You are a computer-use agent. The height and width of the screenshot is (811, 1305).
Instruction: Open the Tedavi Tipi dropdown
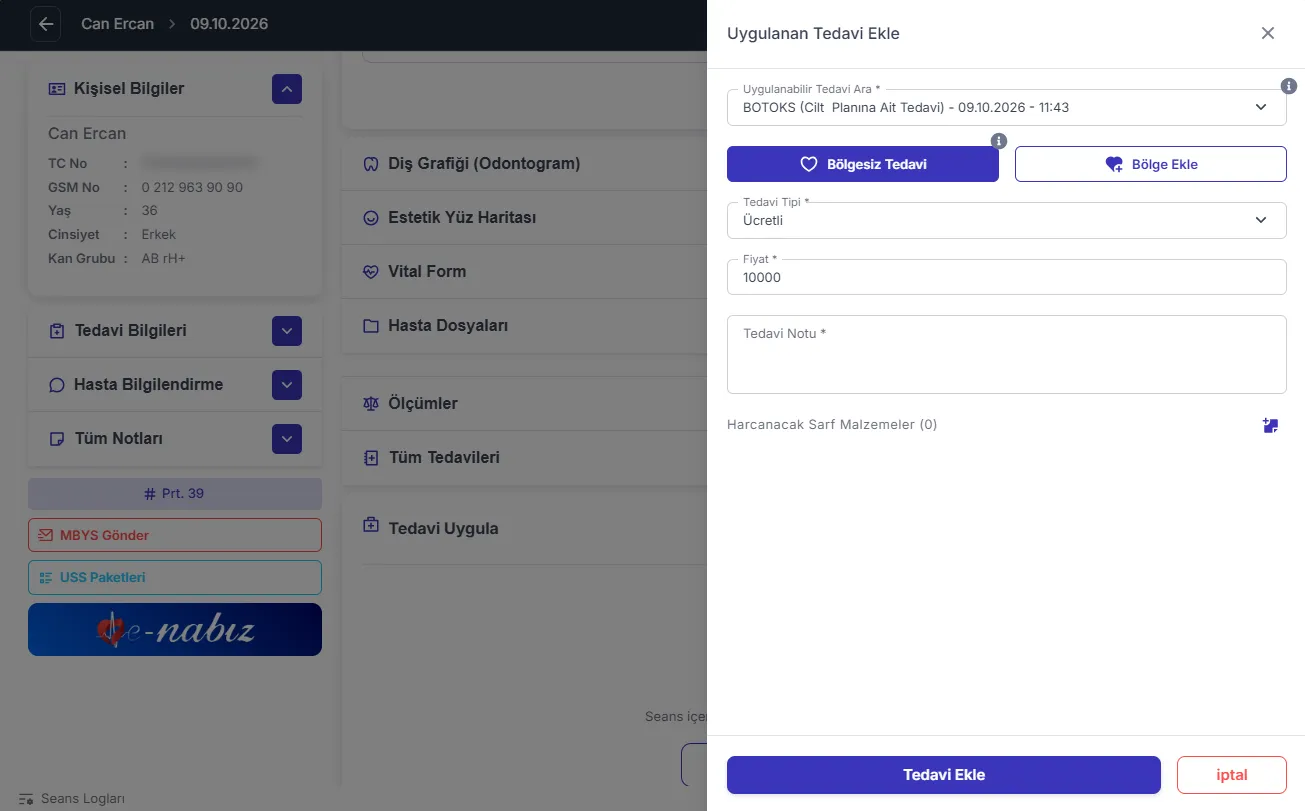click(1007, 220)
